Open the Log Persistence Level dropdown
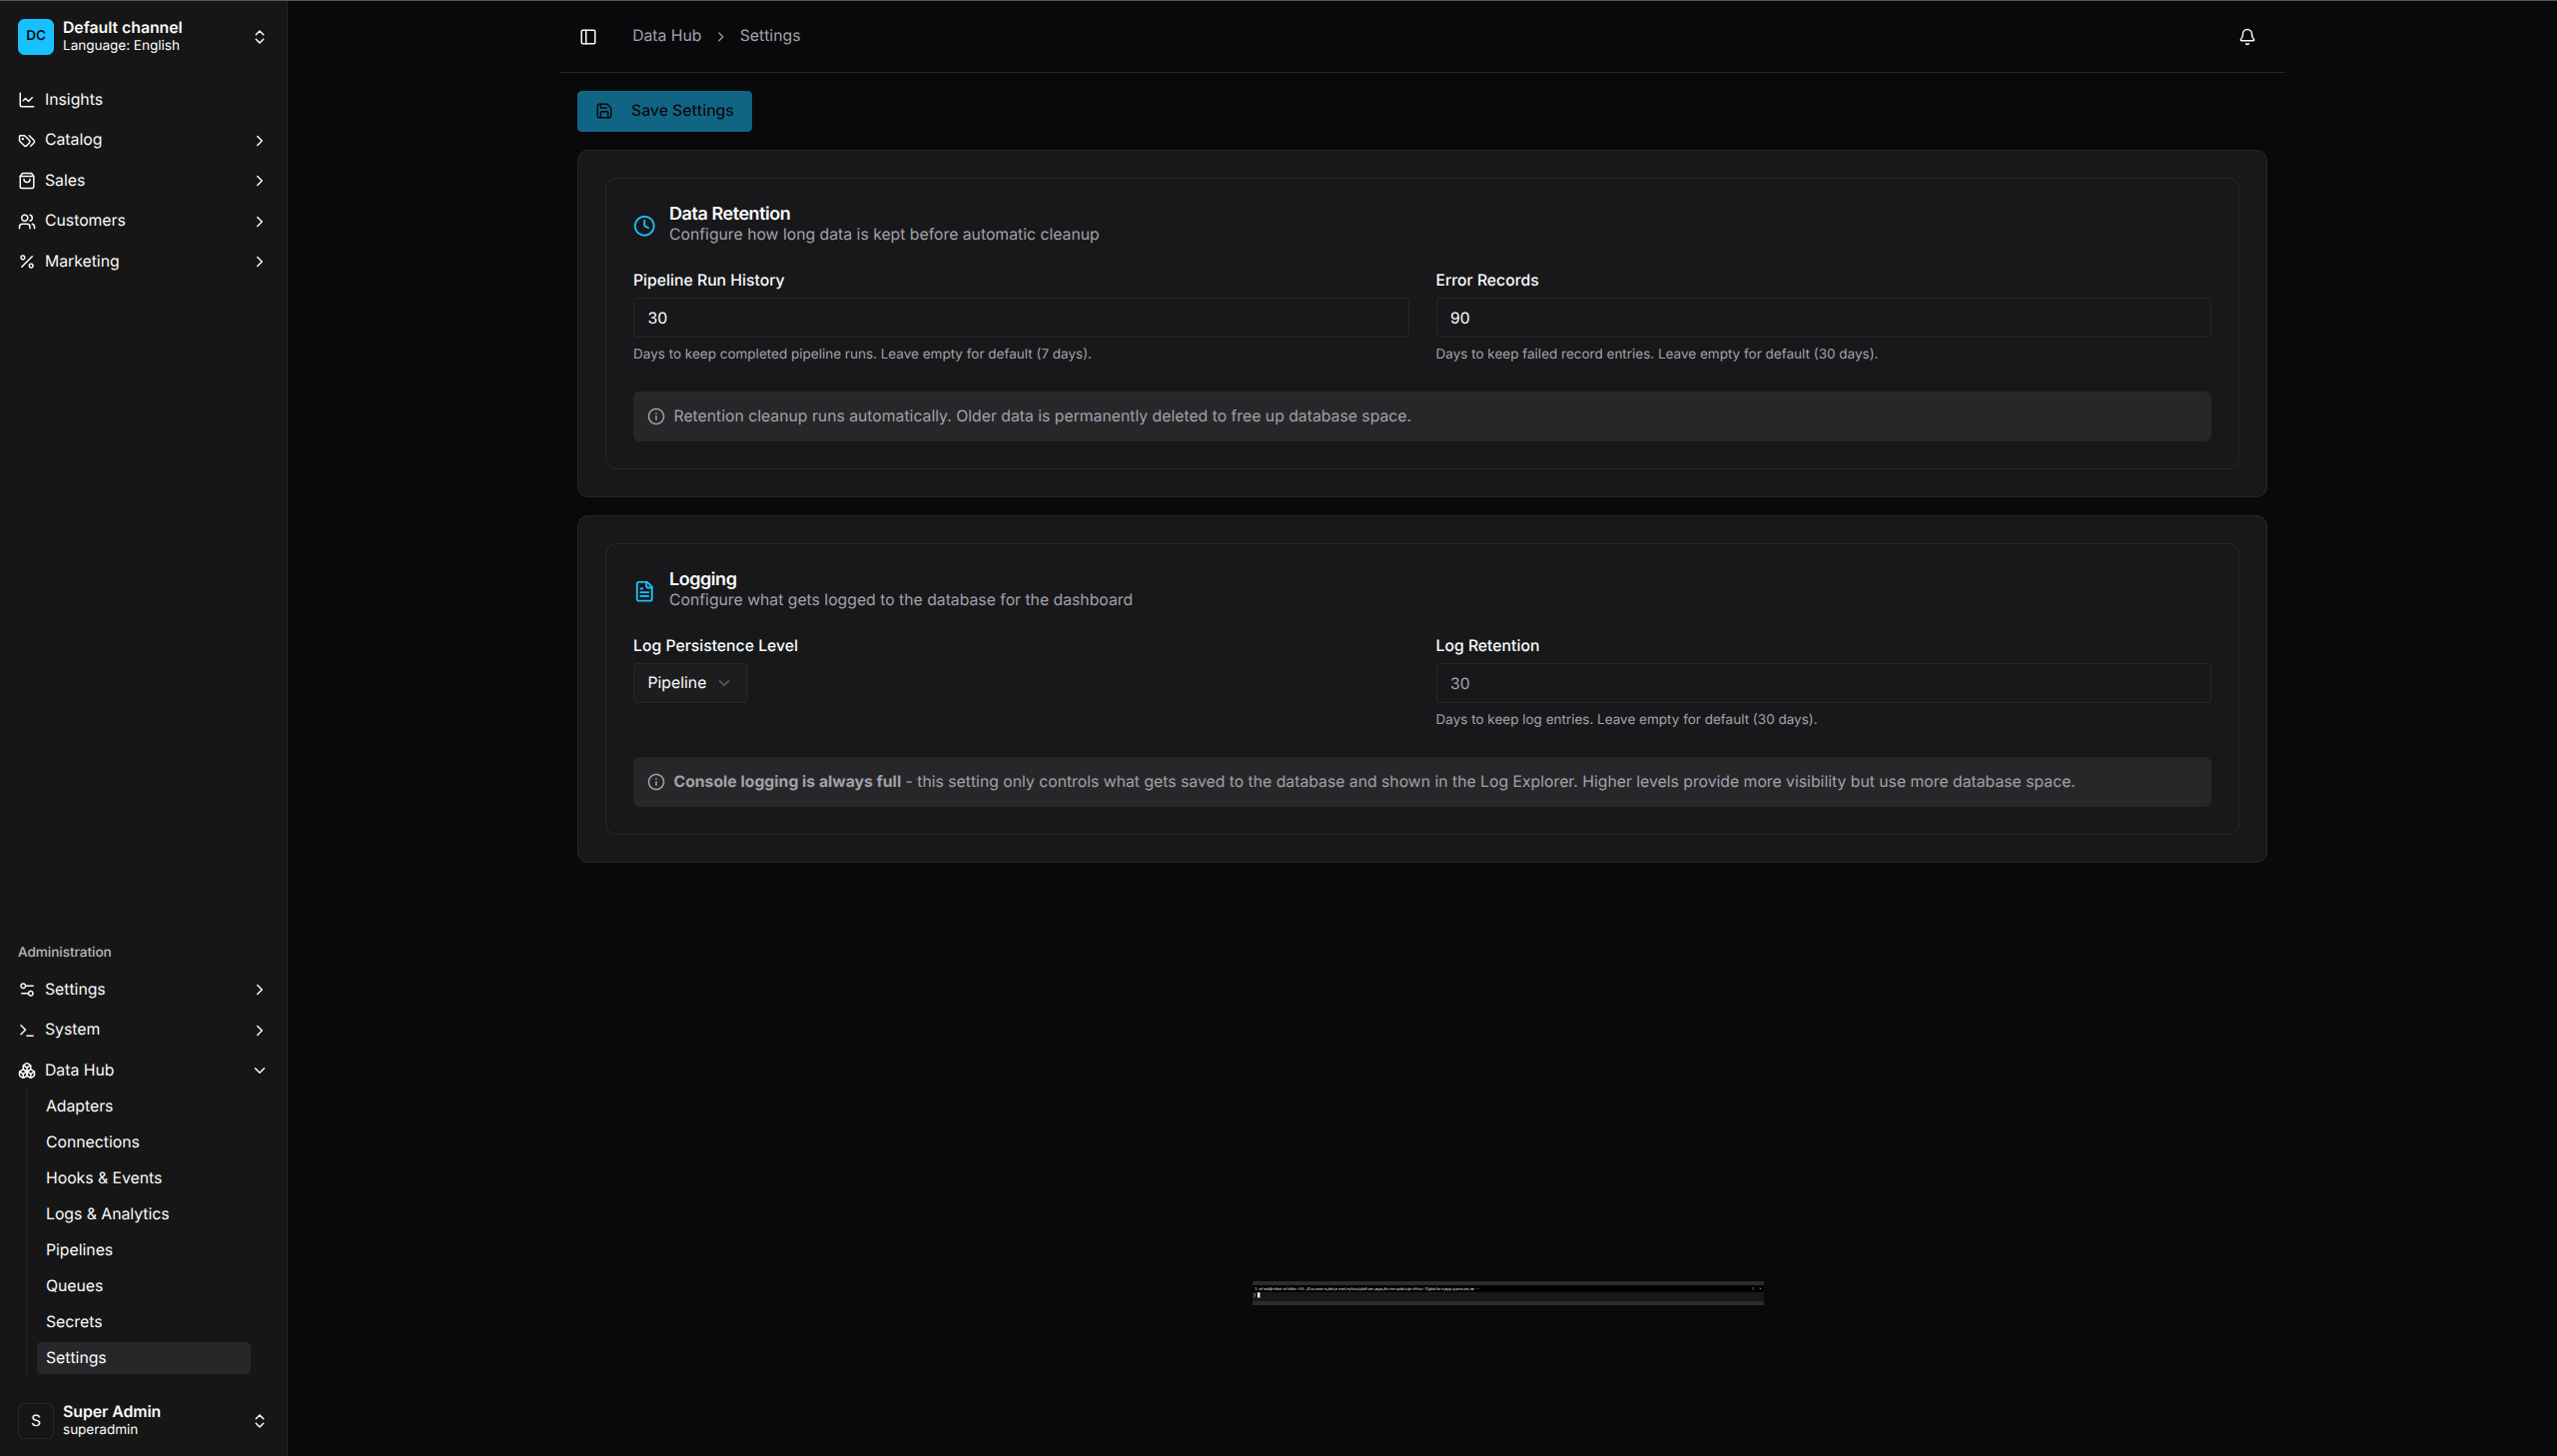 tap(689, 682)
